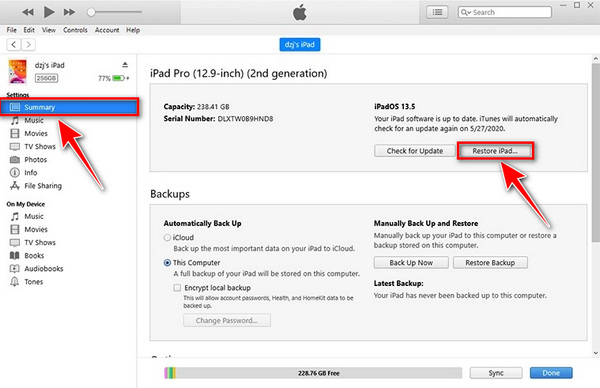Screen dimensions: 600x388
Task: Click the vertical scrollbar thumb
Action: 595,152
